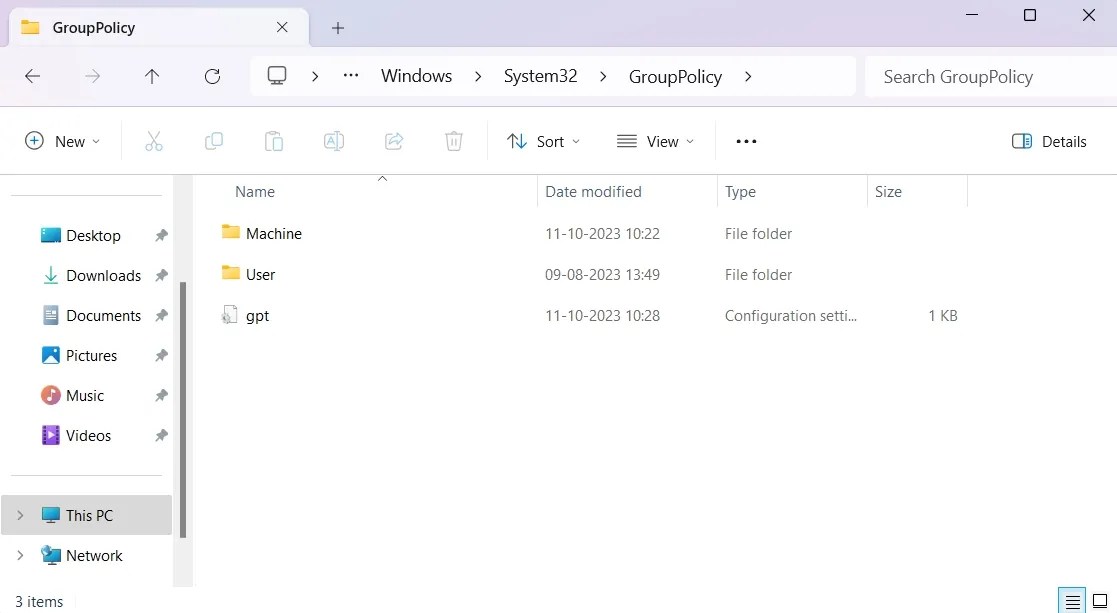Expand This PC in the sidebar
The width and height of the screenshot is (1117, 613).
pyautogui.click(x=19, y=515)
